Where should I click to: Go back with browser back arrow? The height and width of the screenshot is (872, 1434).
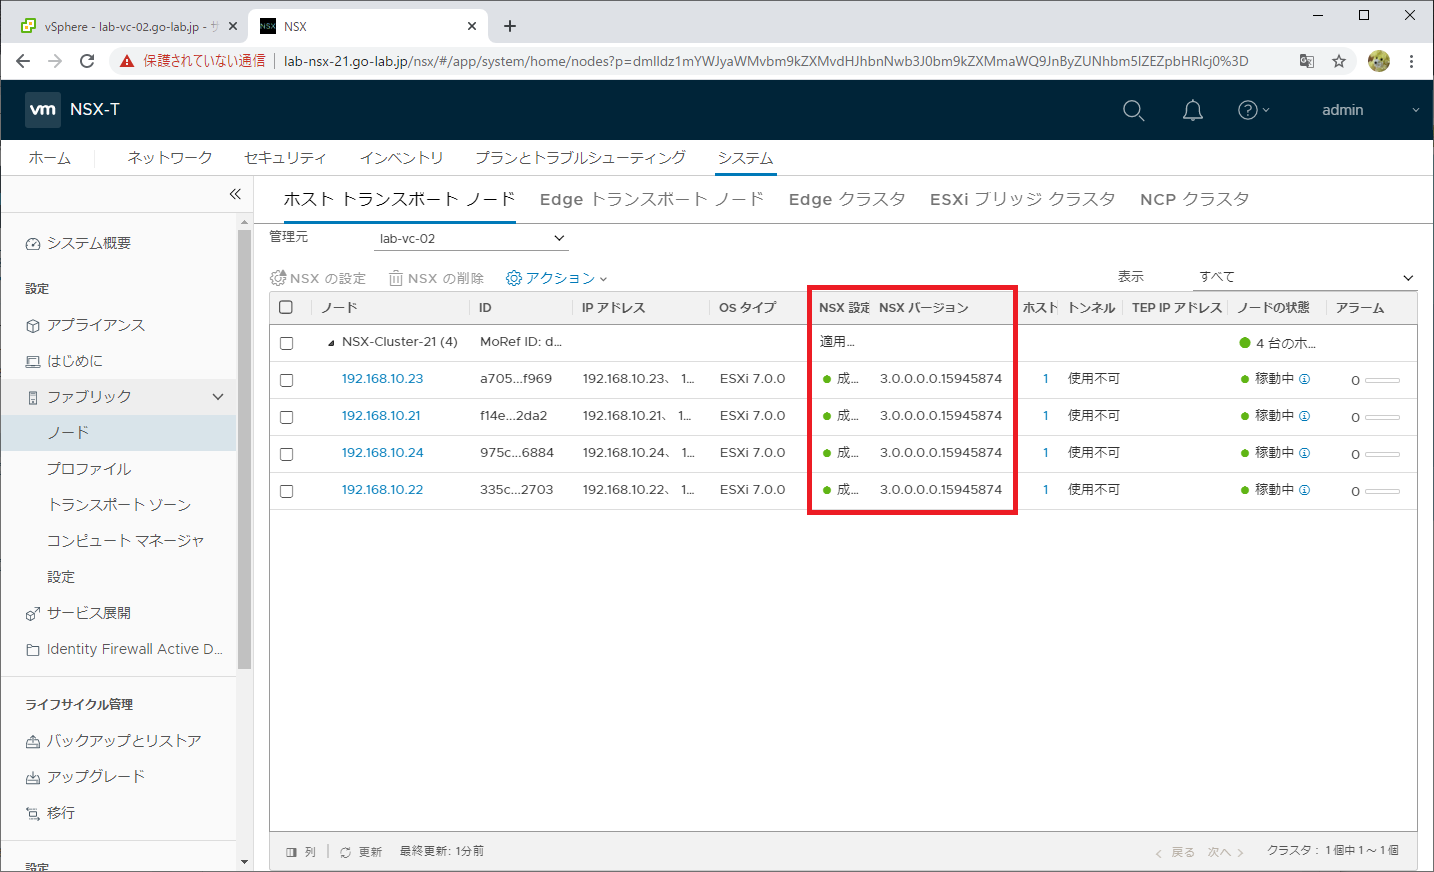click(x=23, y=61)
